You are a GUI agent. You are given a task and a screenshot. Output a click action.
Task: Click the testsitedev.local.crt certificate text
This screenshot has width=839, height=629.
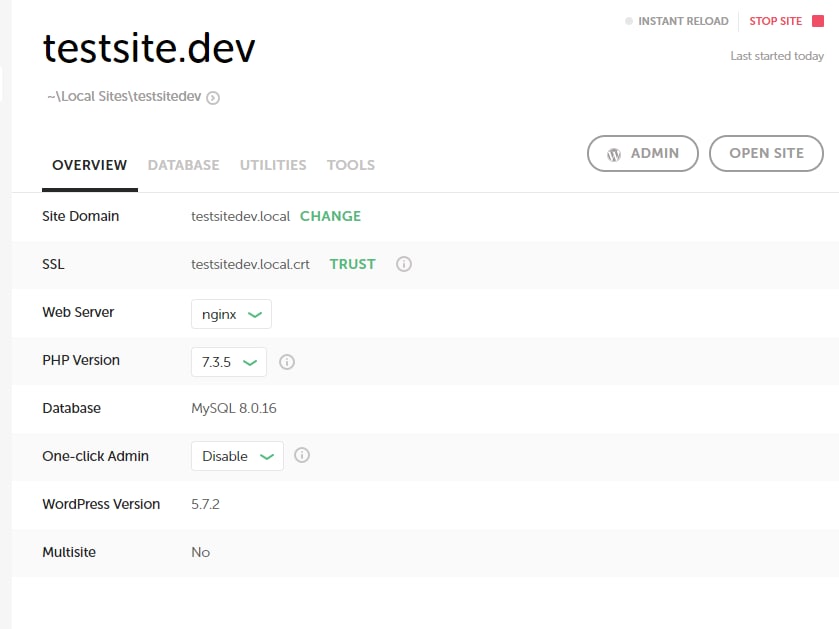(250, 264)
